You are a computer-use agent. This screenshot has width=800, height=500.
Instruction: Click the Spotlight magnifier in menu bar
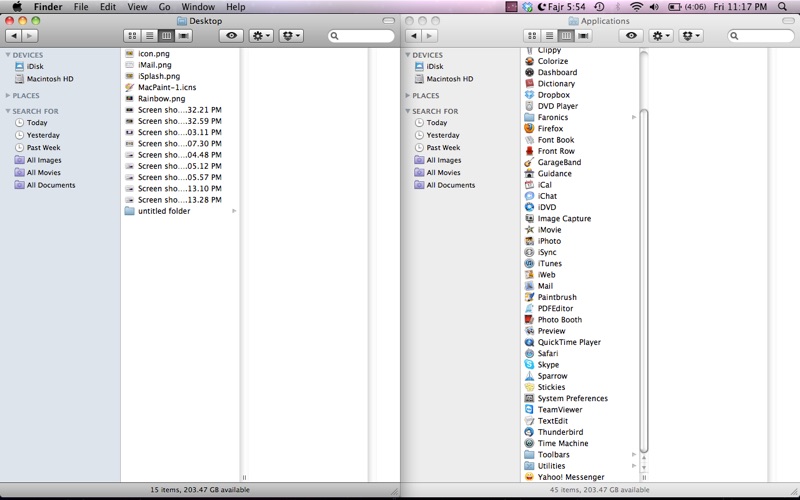[x=782, y=7]
